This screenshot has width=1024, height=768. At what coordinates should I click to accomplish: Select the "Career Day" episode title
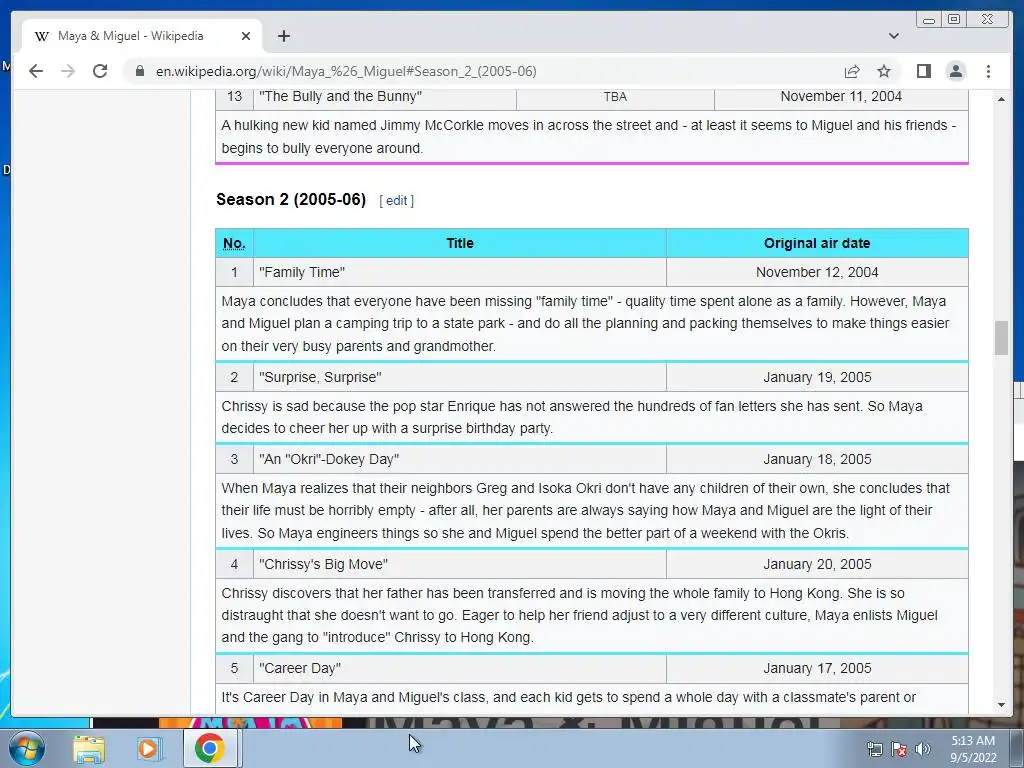(x=300, y=668)
